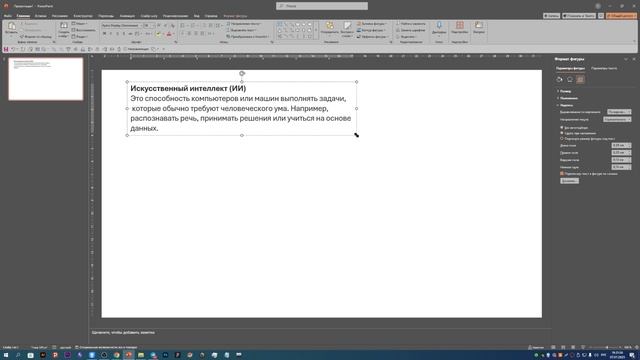Viewport: 640px width, 360px height.
Task: Select slide 1 thumbnail in slide panel
Action: (46, 79)
